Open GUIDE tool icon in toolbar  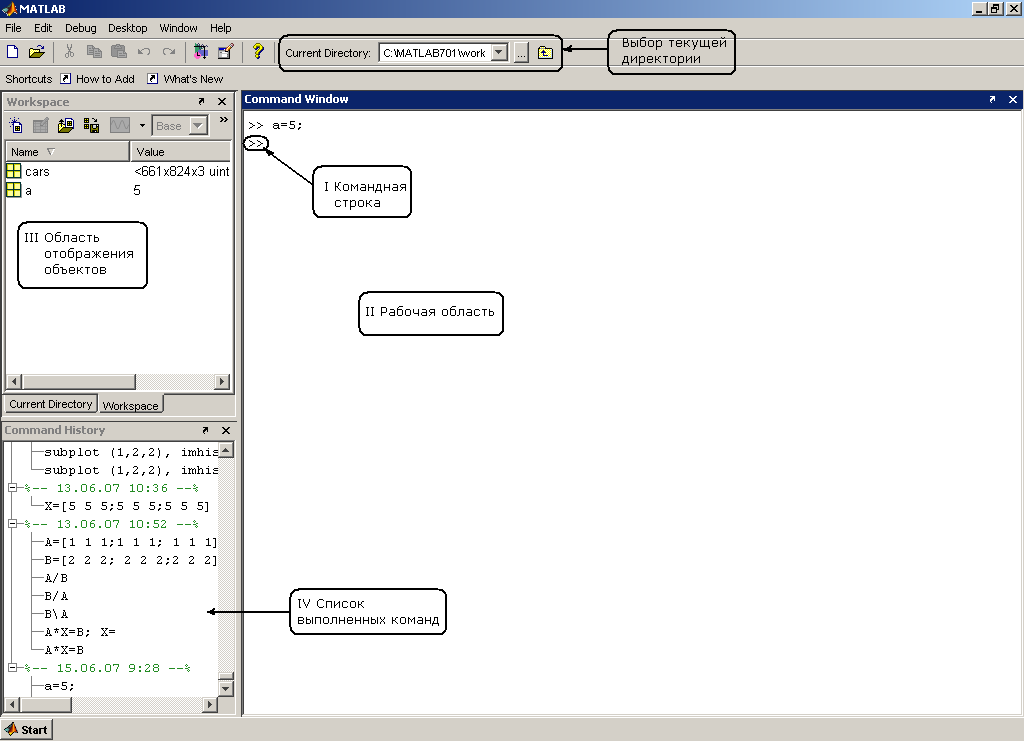[x=226, y=52]
